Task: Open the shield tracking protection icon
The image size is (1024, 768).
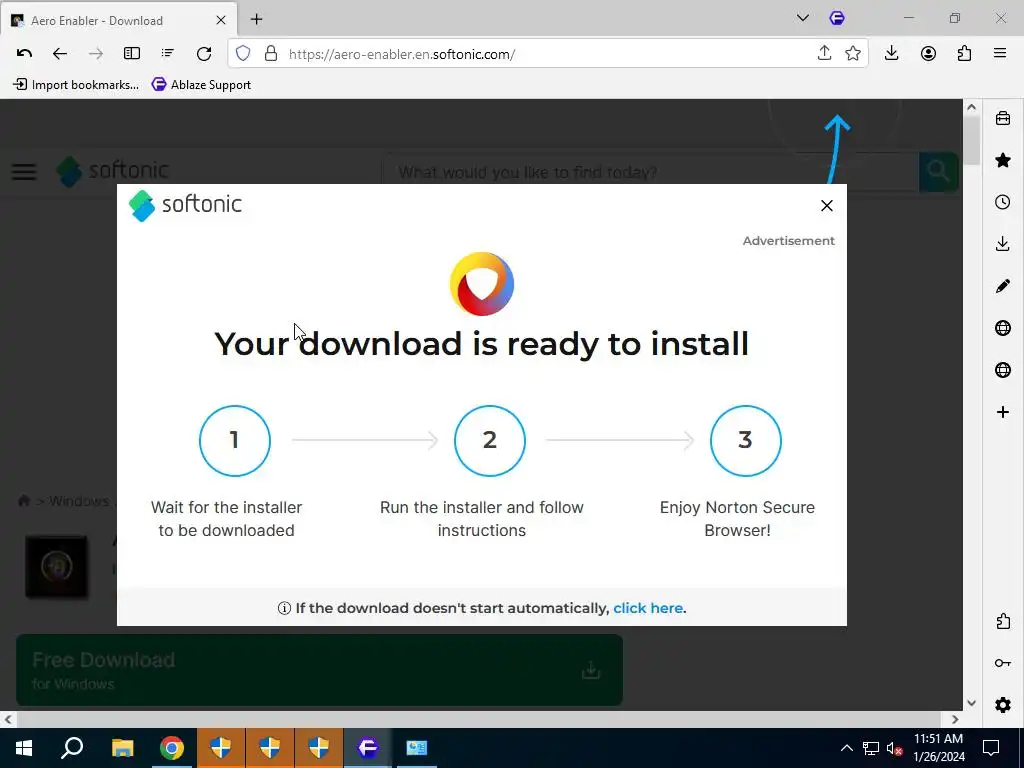Action: pyautogui.click(x=243, y=54)
